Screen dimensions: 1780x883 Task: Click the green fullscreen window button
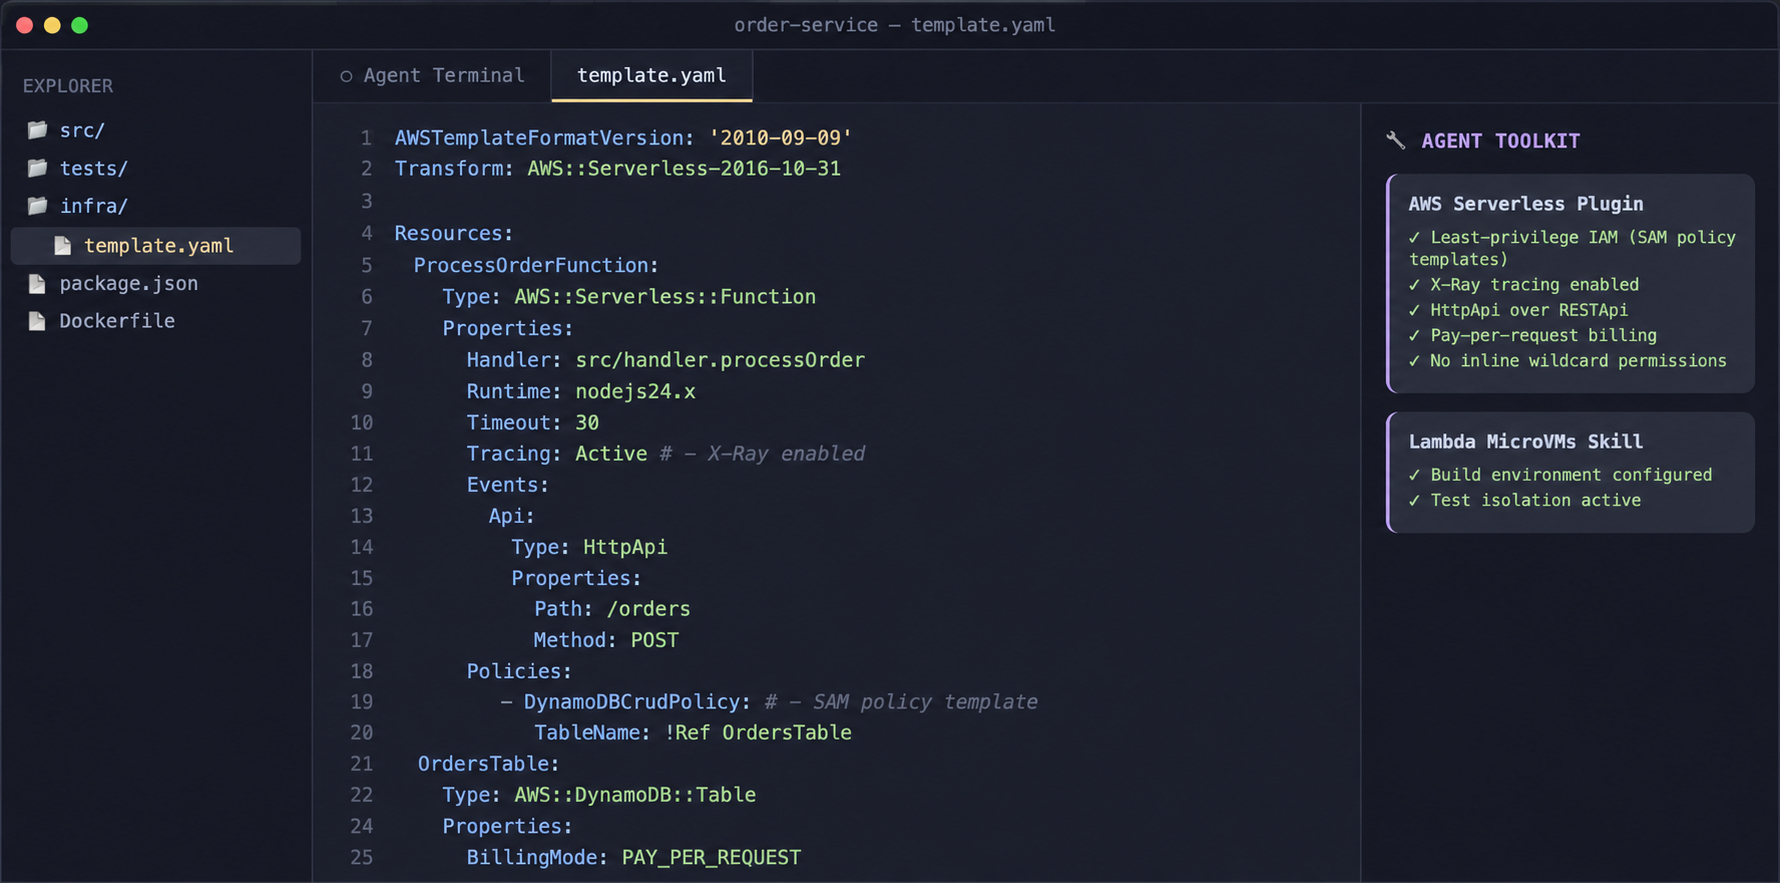coord(80,25)
